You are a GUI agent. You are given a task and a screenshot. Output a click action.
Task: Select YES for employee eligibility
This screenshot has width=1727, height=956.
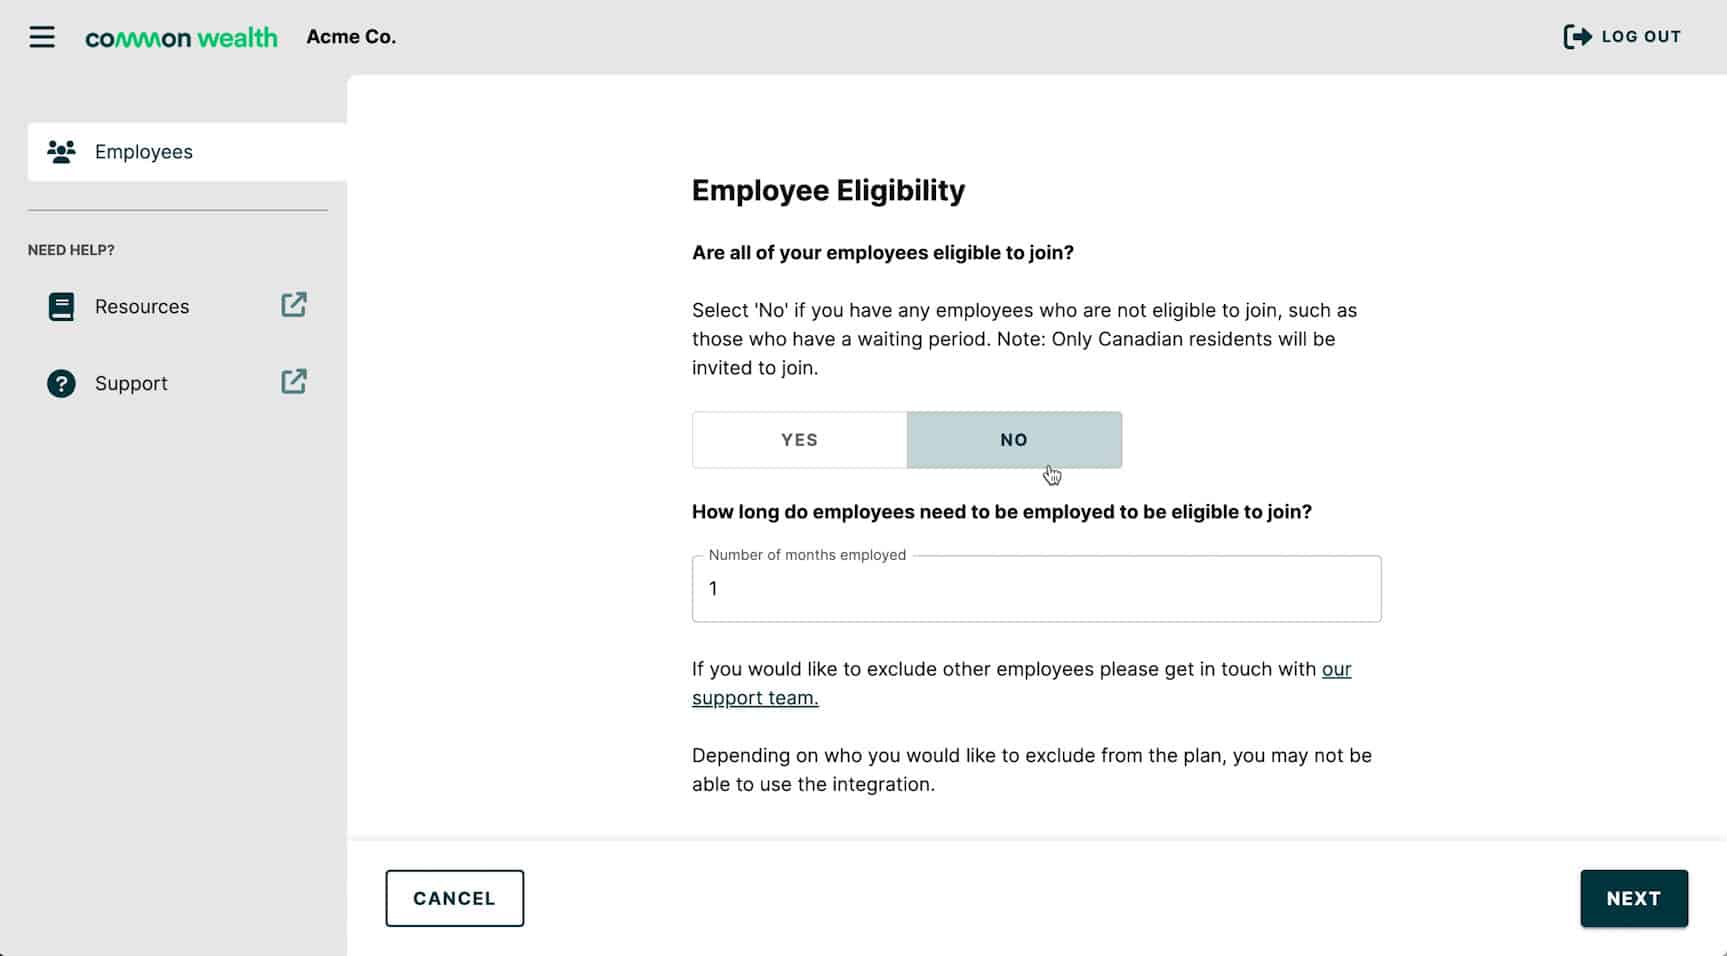799,440
